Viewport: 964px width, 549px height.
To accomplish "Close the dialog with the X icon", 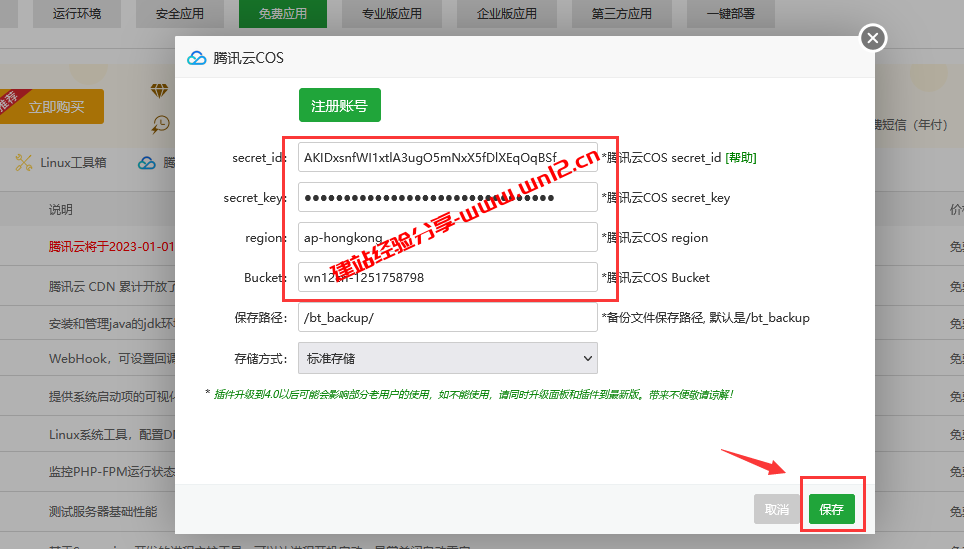I will pos(872,38).
